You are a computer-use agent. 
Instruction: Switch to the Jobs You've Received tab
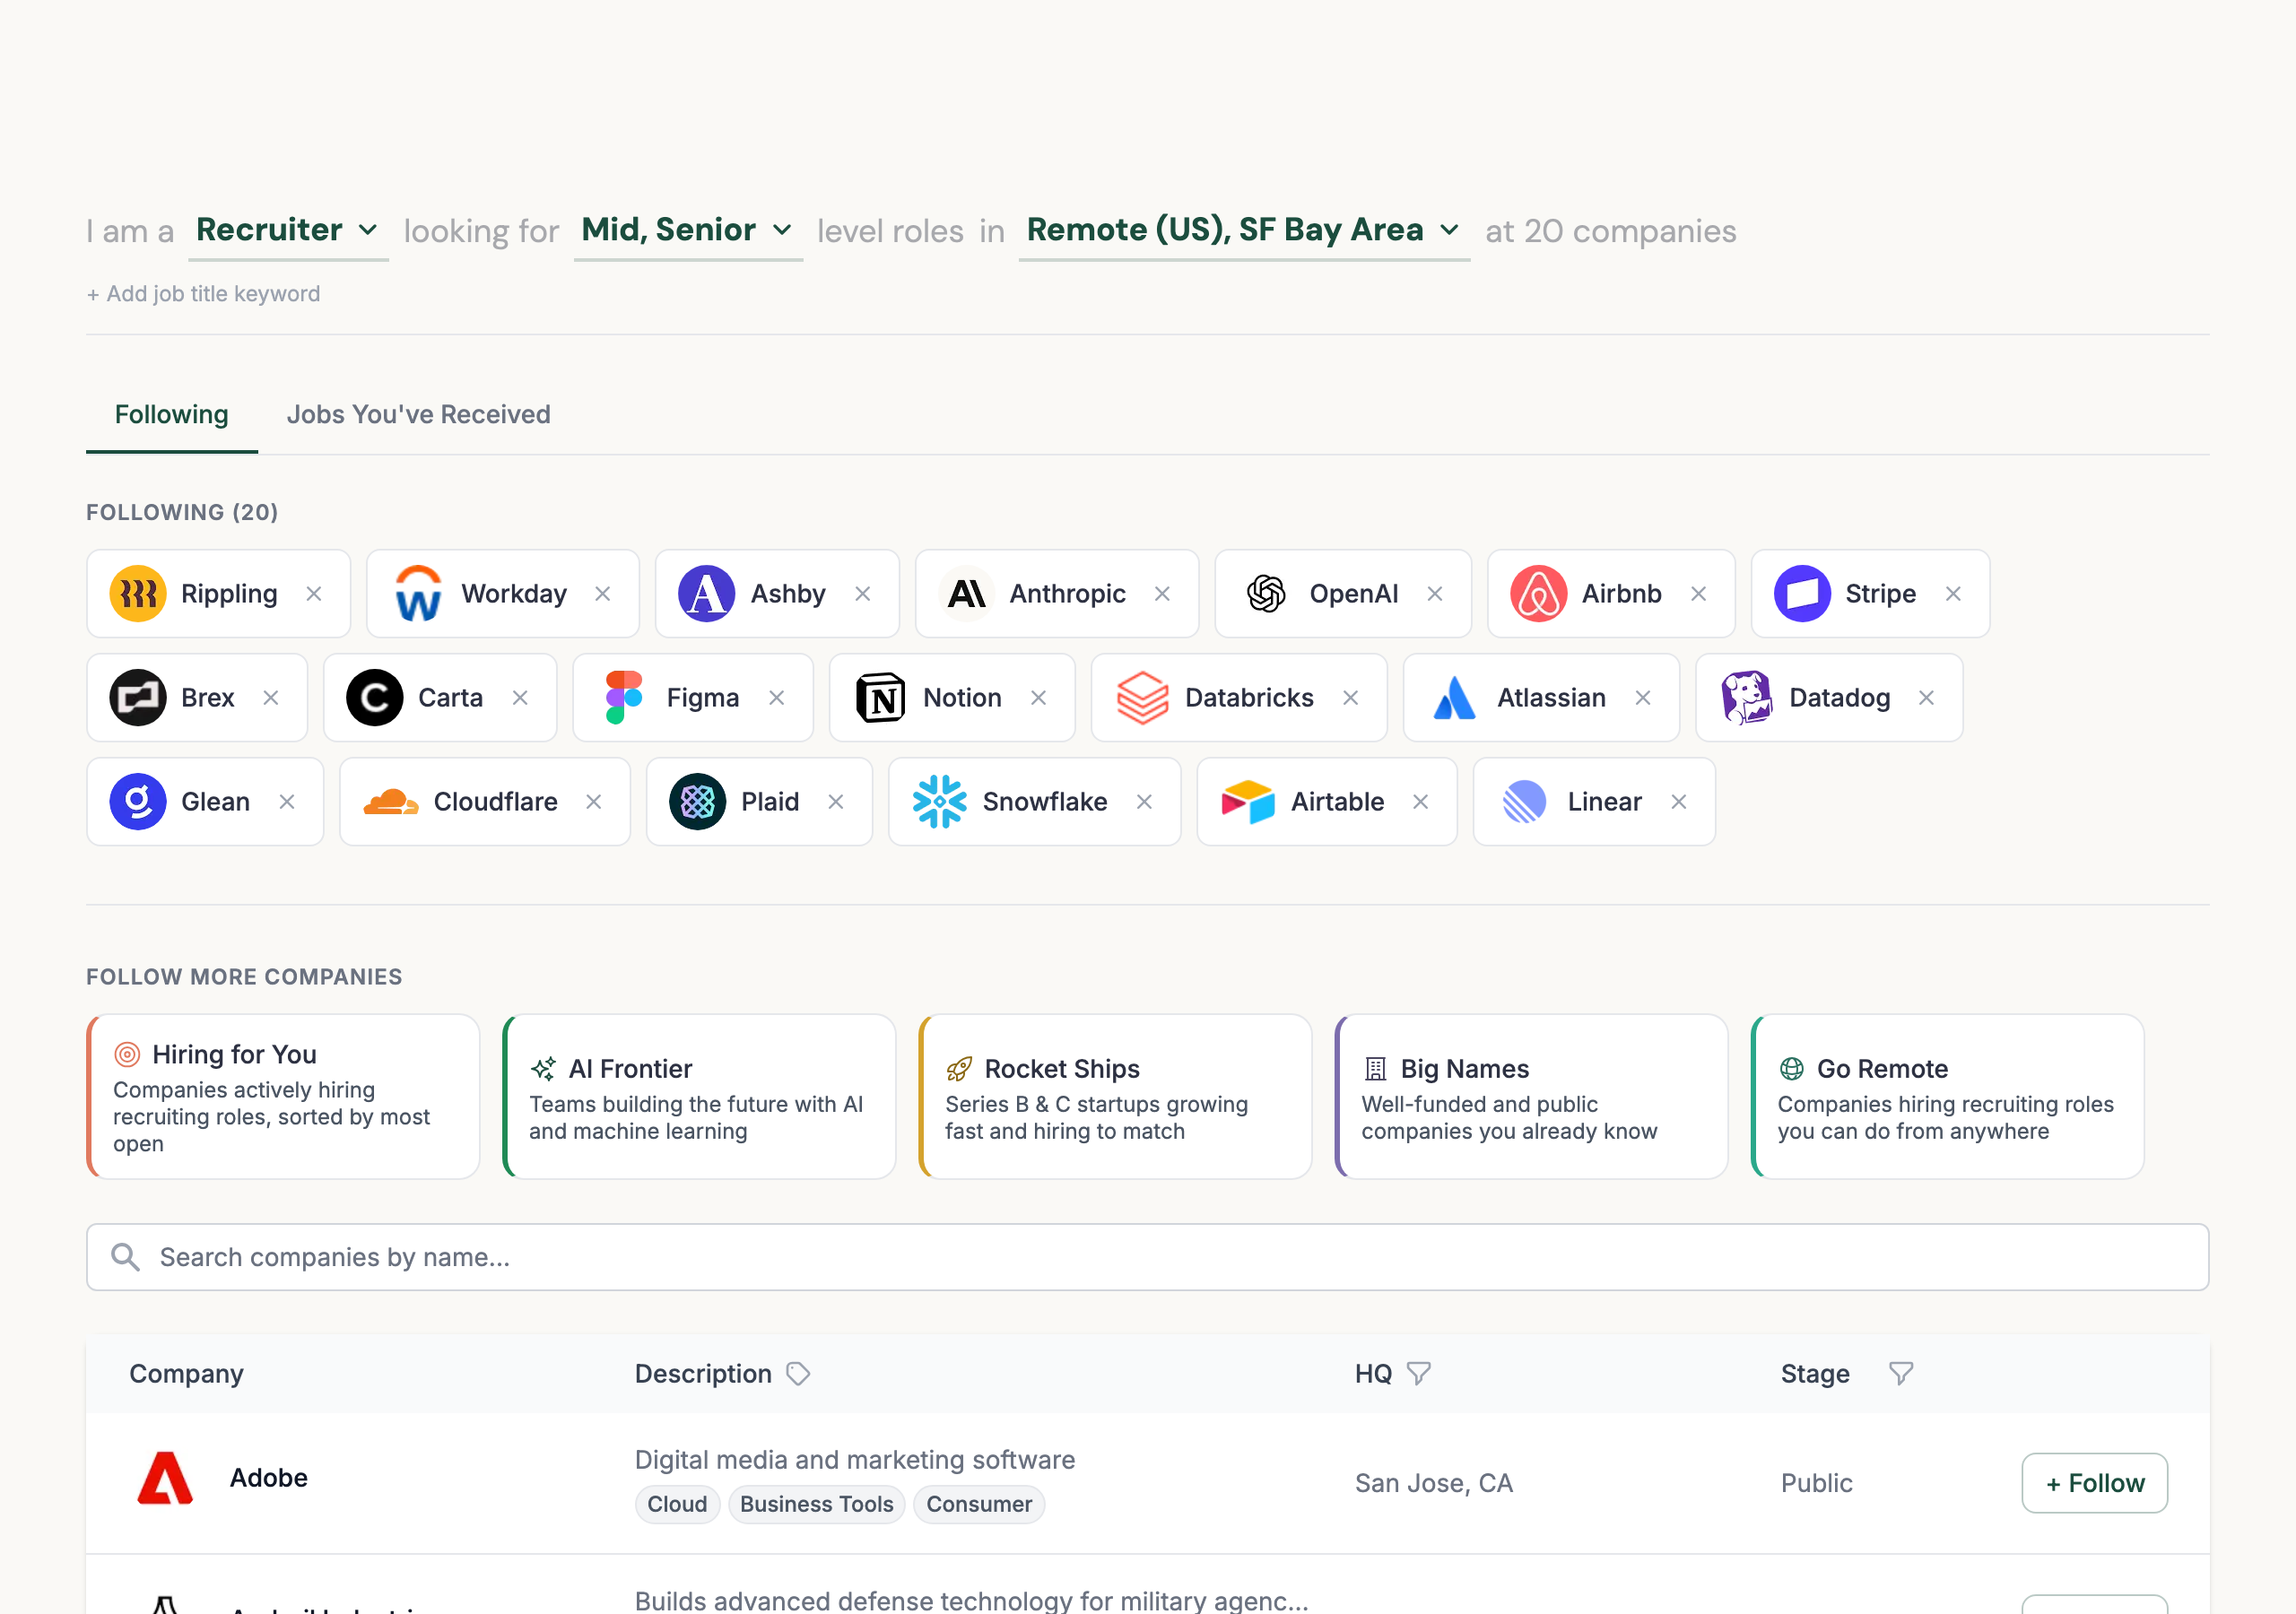[418, 414]
